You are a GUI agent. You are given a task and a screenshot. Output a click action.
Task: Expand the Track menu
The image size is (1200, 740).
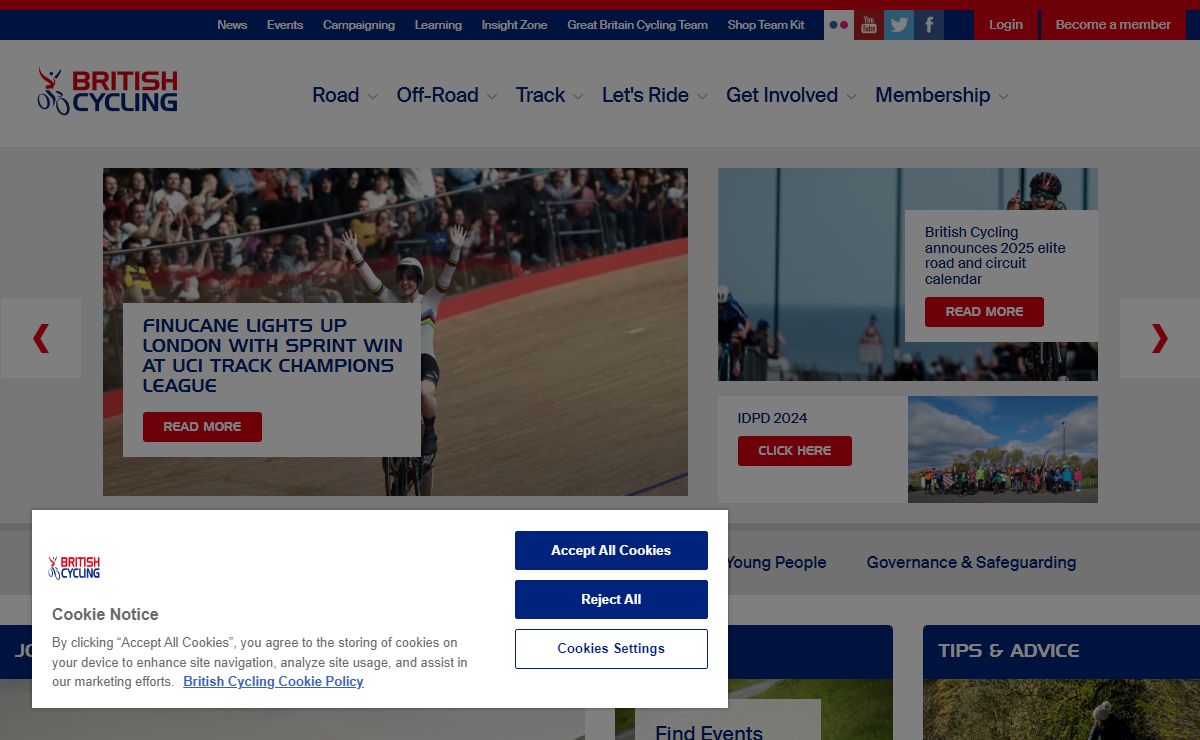549,95
